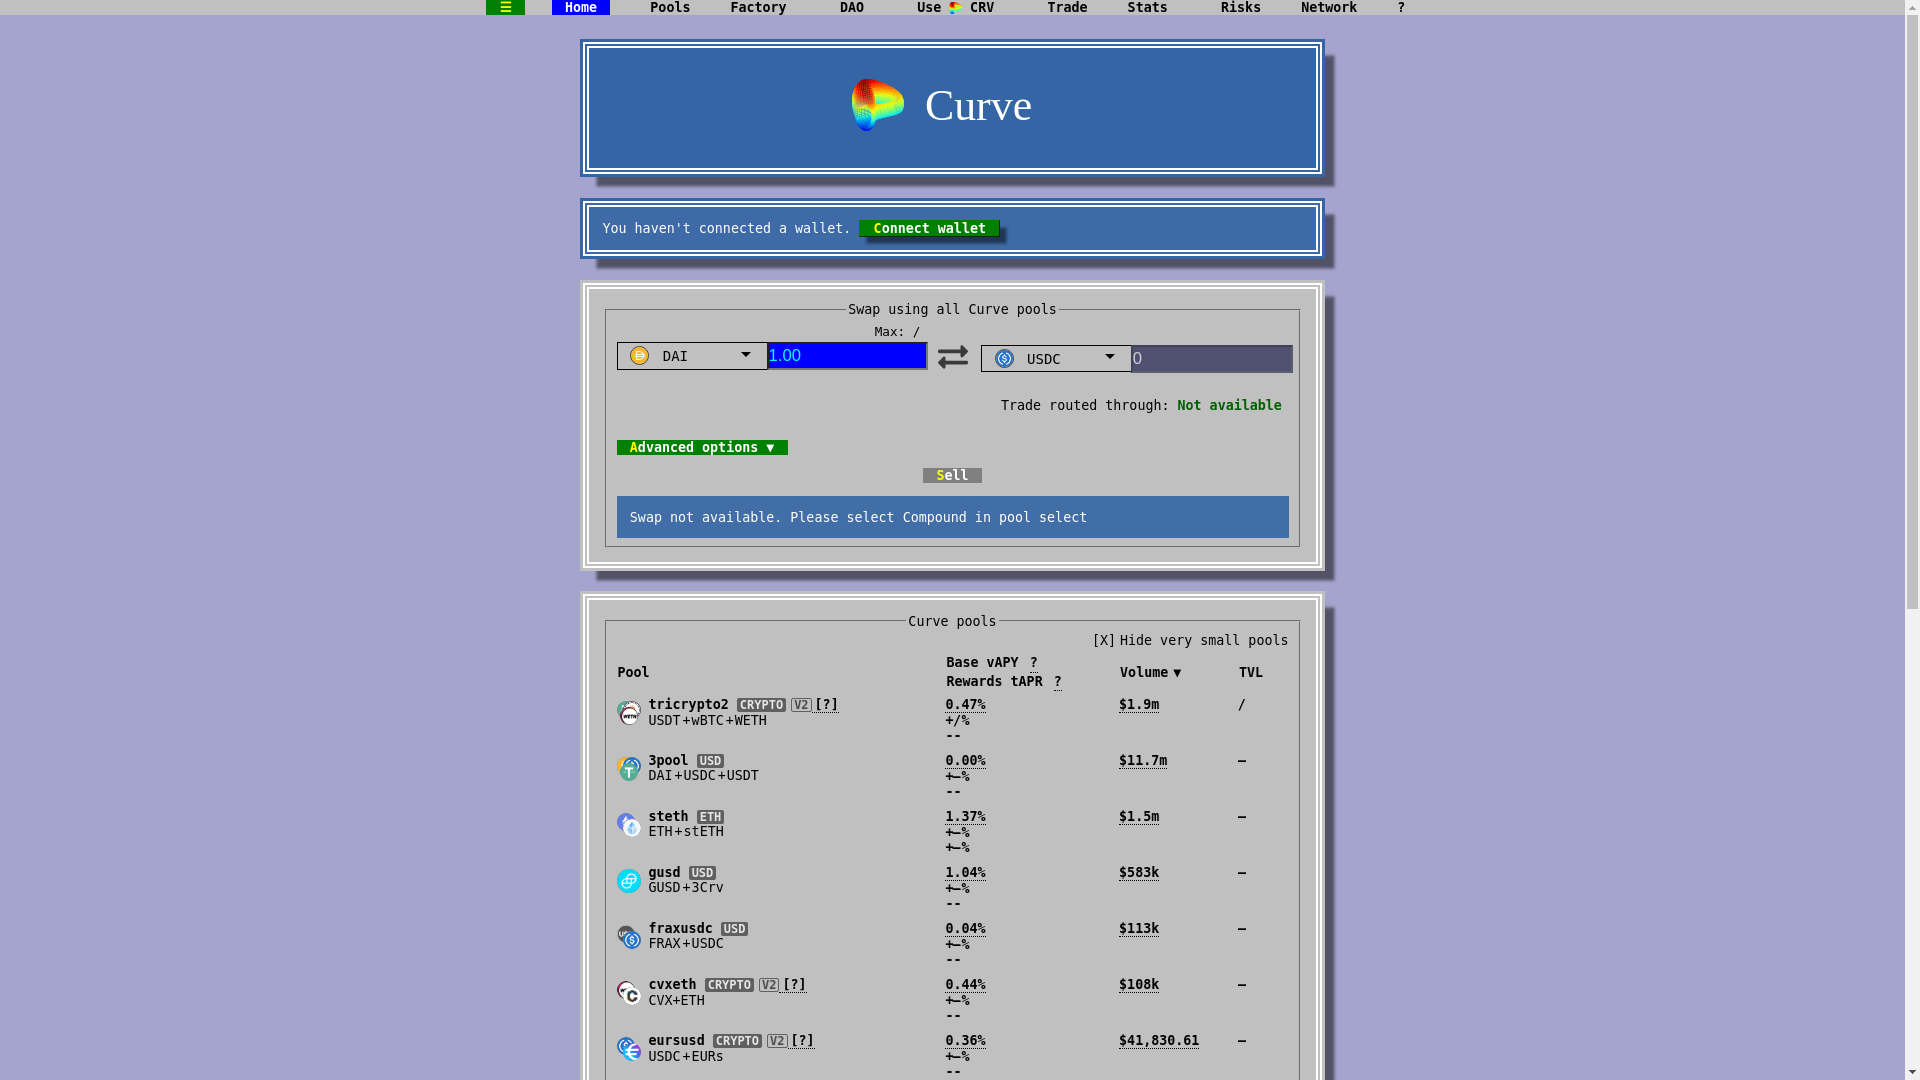Screen dimensions: 1920x1080
Task: Click the gusd pool icon
Action: (x=629, y=880)
